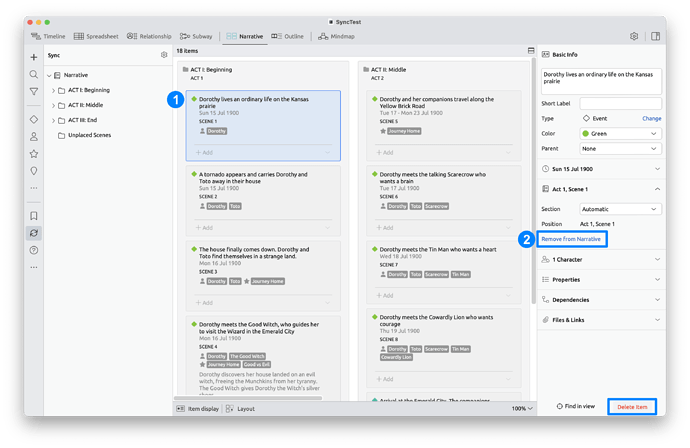Click the Remove from Narrative link
Screen dimensions: 690x448
click(572, 240)
